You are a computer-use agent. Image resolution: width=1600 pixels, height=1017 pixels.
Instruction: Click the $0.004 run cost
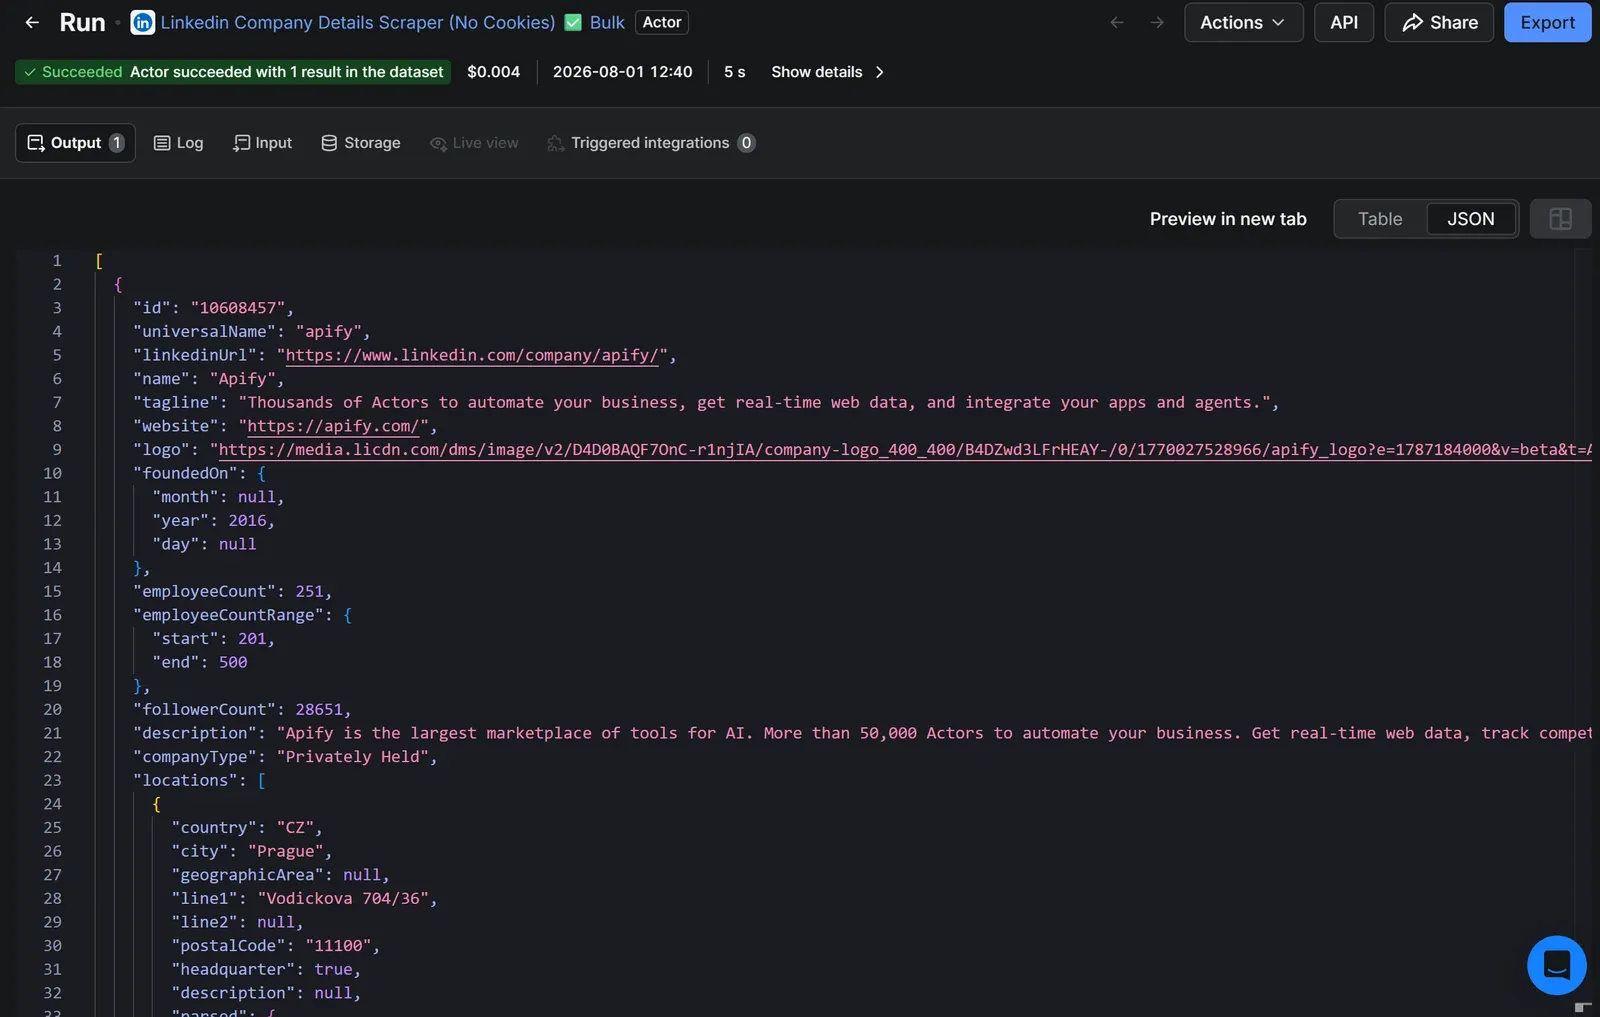tap(494, 72)
